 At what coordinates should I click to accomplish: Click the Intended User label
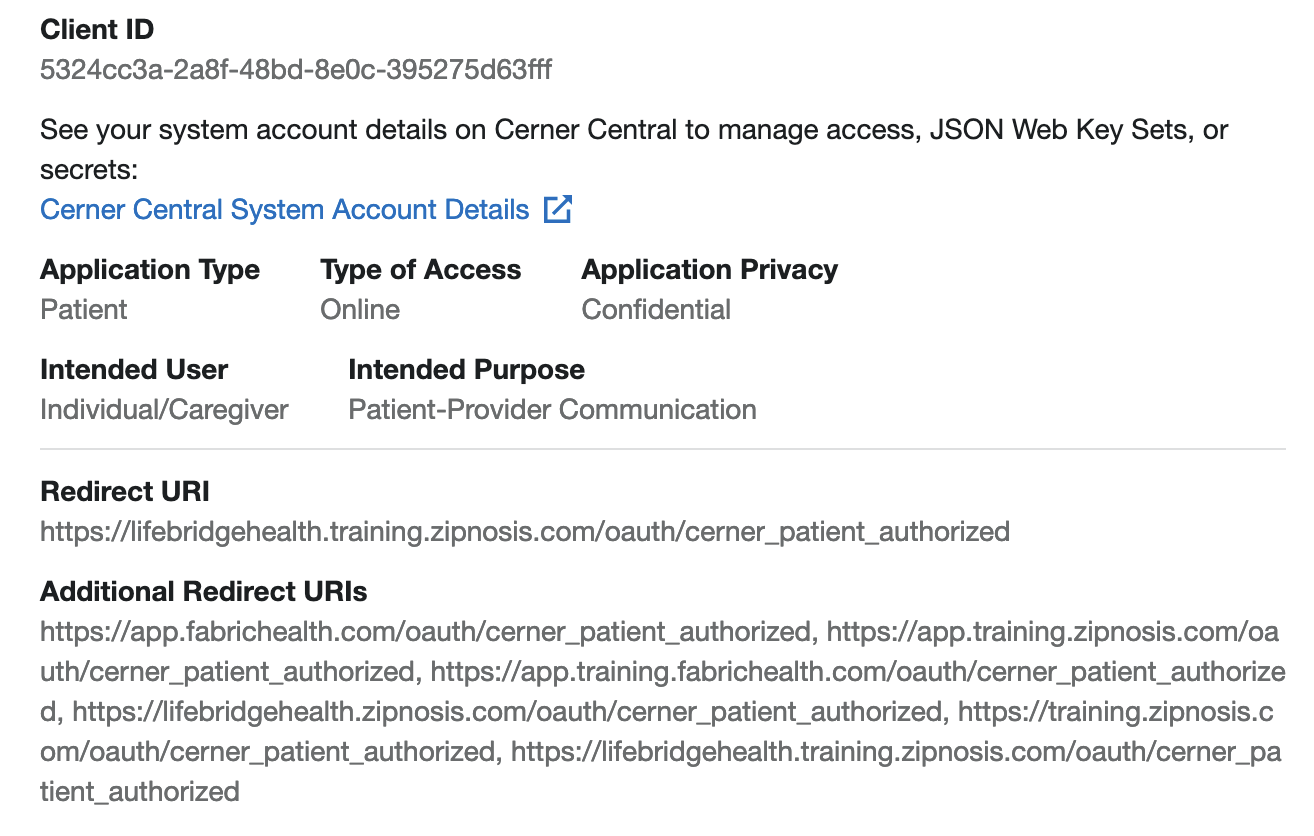(134, 370)
